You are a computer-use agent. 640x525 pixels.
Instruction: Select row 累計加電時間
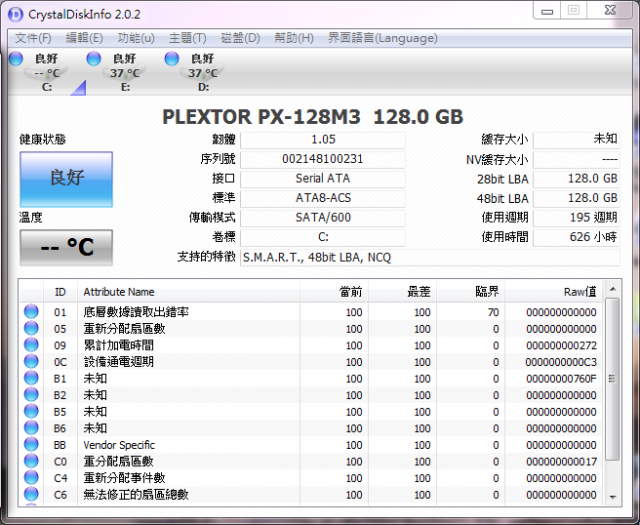coord(311,345)
